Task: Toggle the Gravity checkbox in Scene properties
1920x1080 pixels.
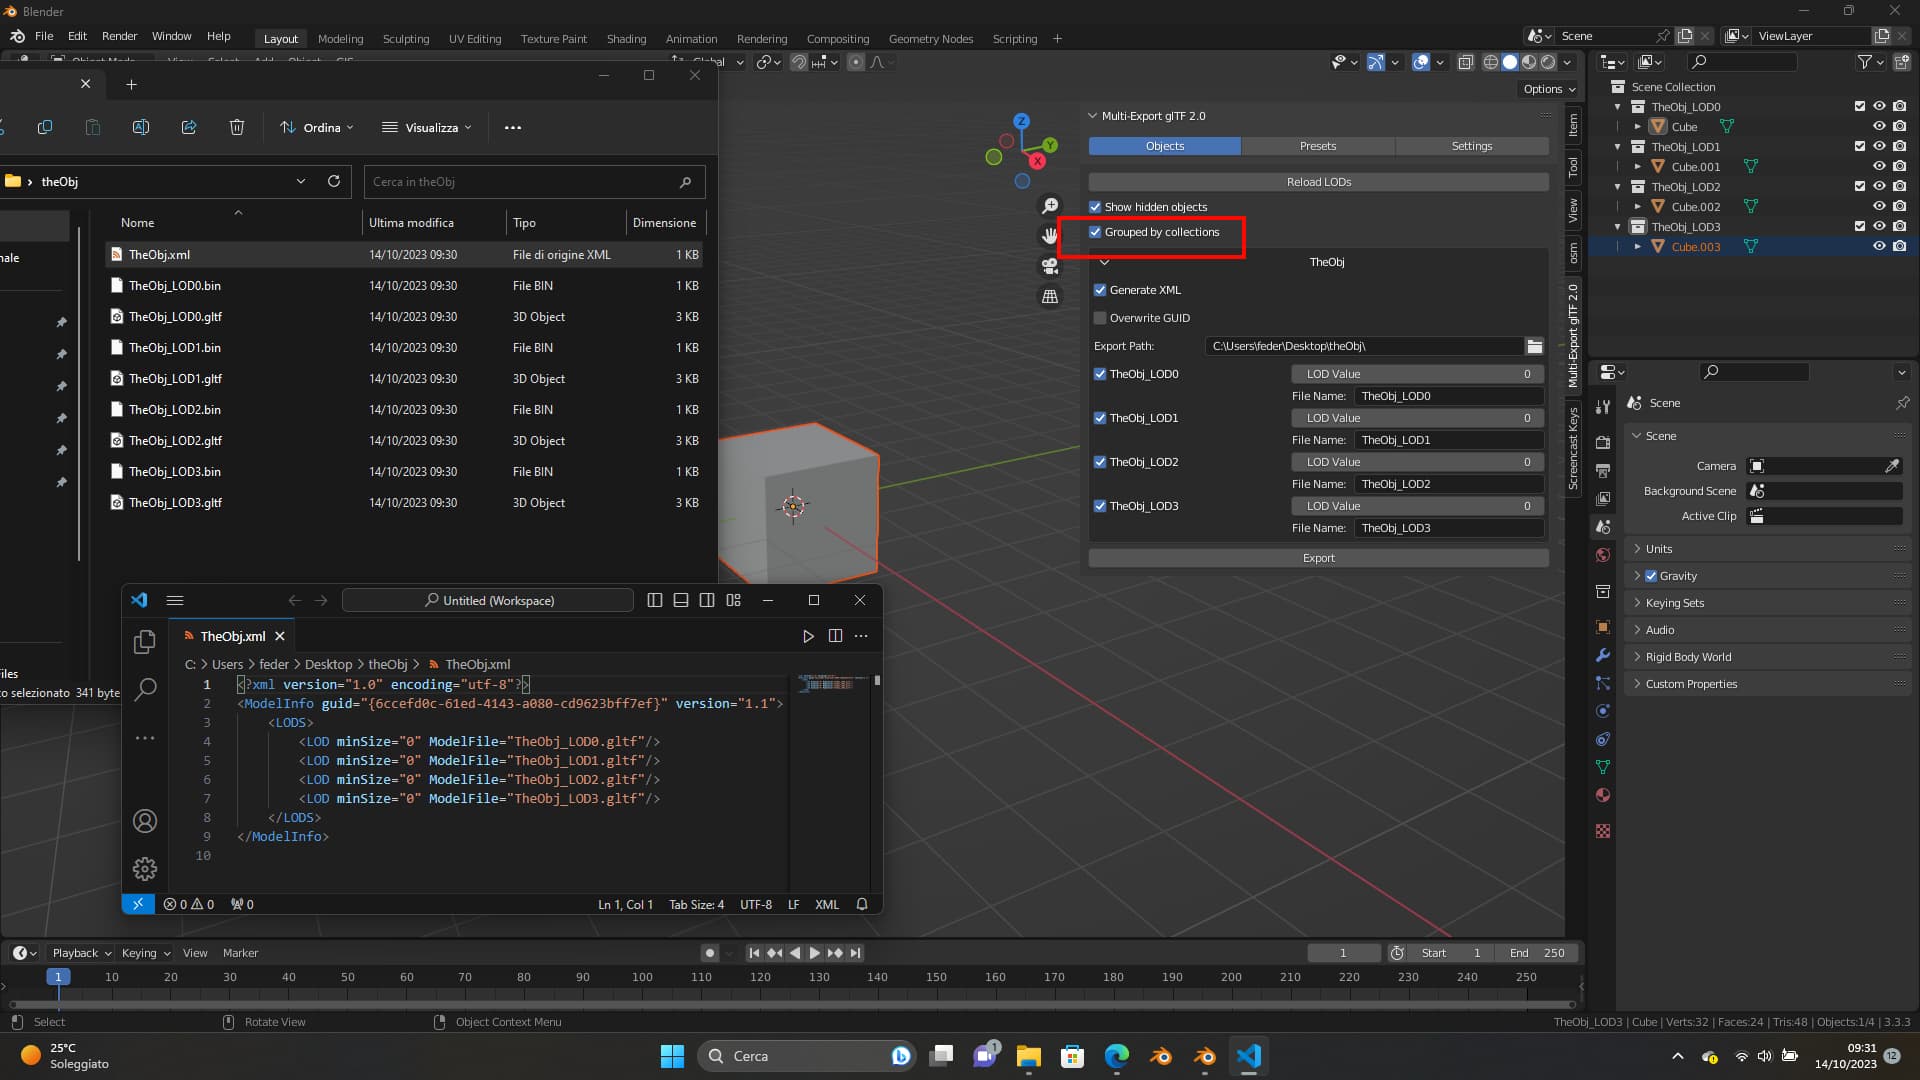Action: 1651,576
